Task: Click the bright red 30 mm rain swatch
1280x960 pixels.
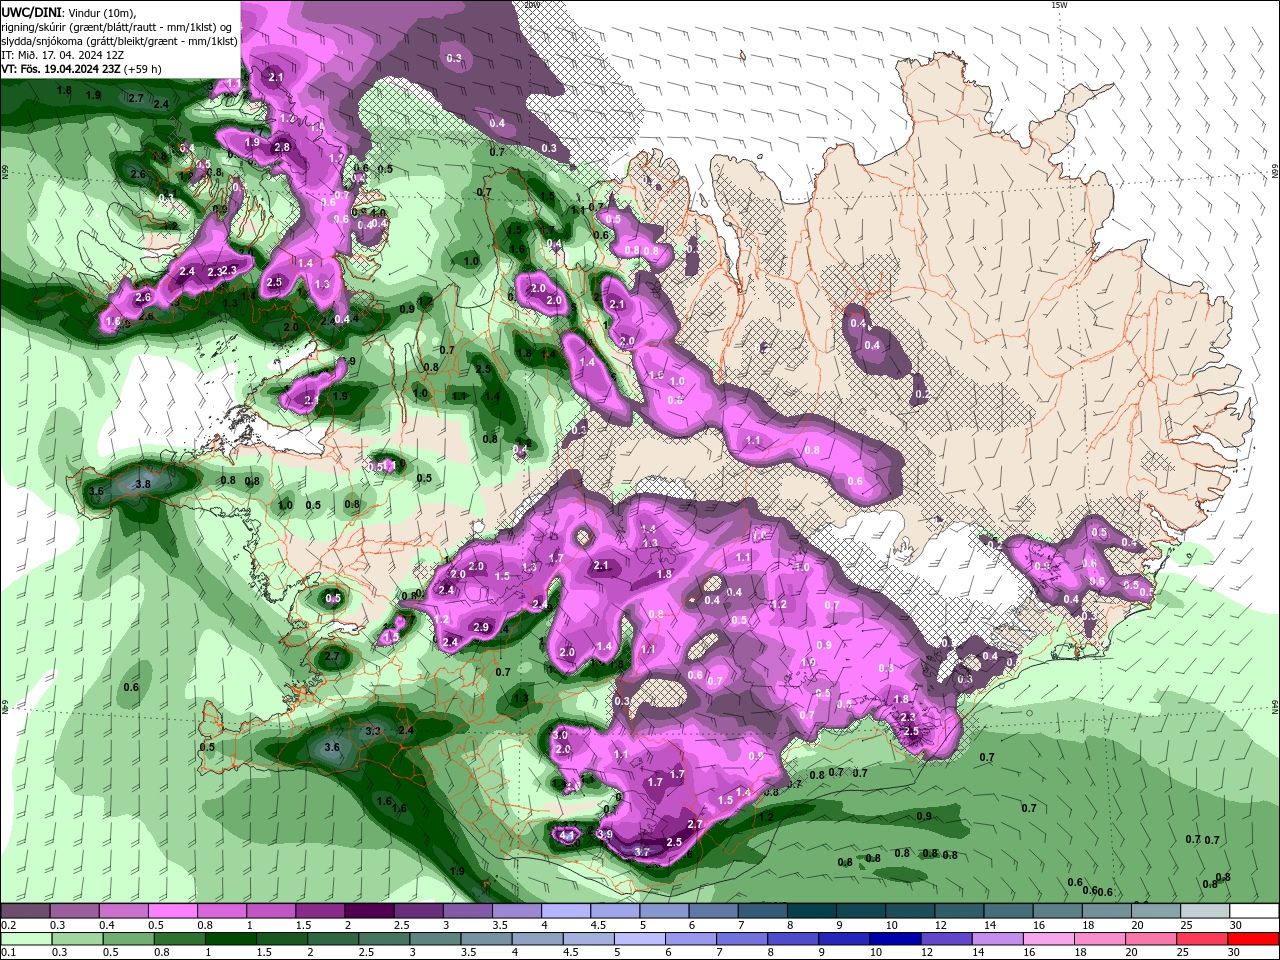Action: tap(1252, 939)
